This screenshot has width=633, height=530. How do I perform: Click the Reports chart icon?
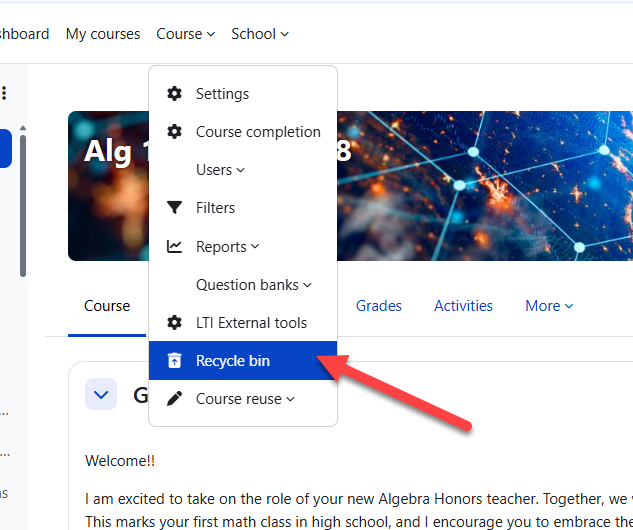pos(175,246)
